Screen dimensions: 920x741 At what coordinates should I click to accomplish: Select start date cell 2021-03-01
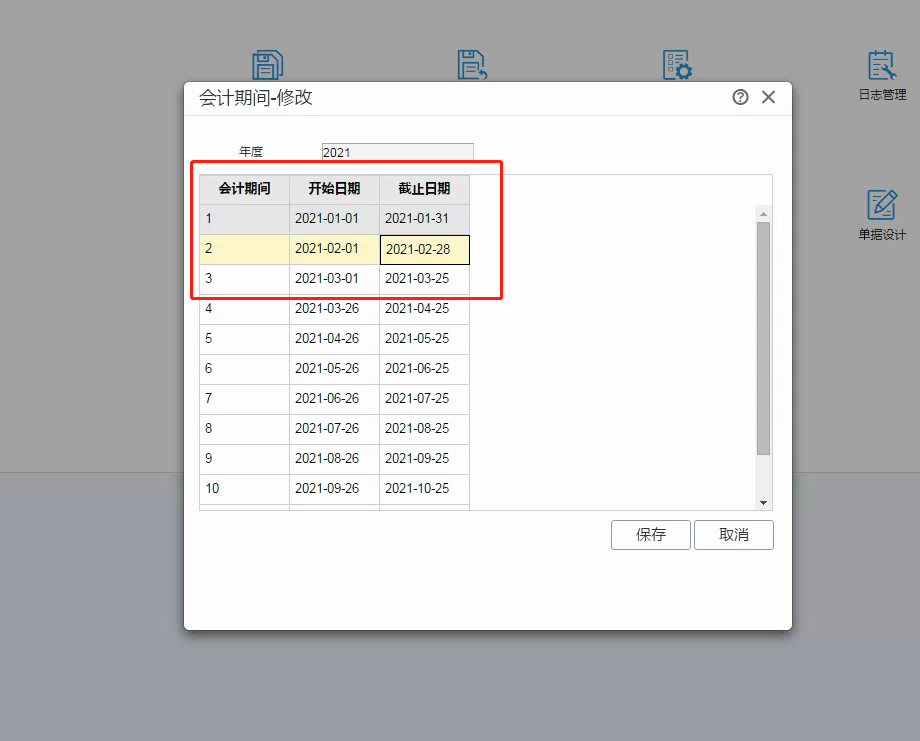coord(334,279)
